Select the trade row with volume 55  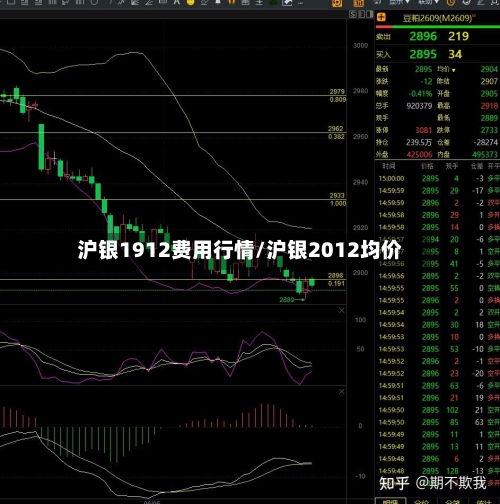point(438,288)
